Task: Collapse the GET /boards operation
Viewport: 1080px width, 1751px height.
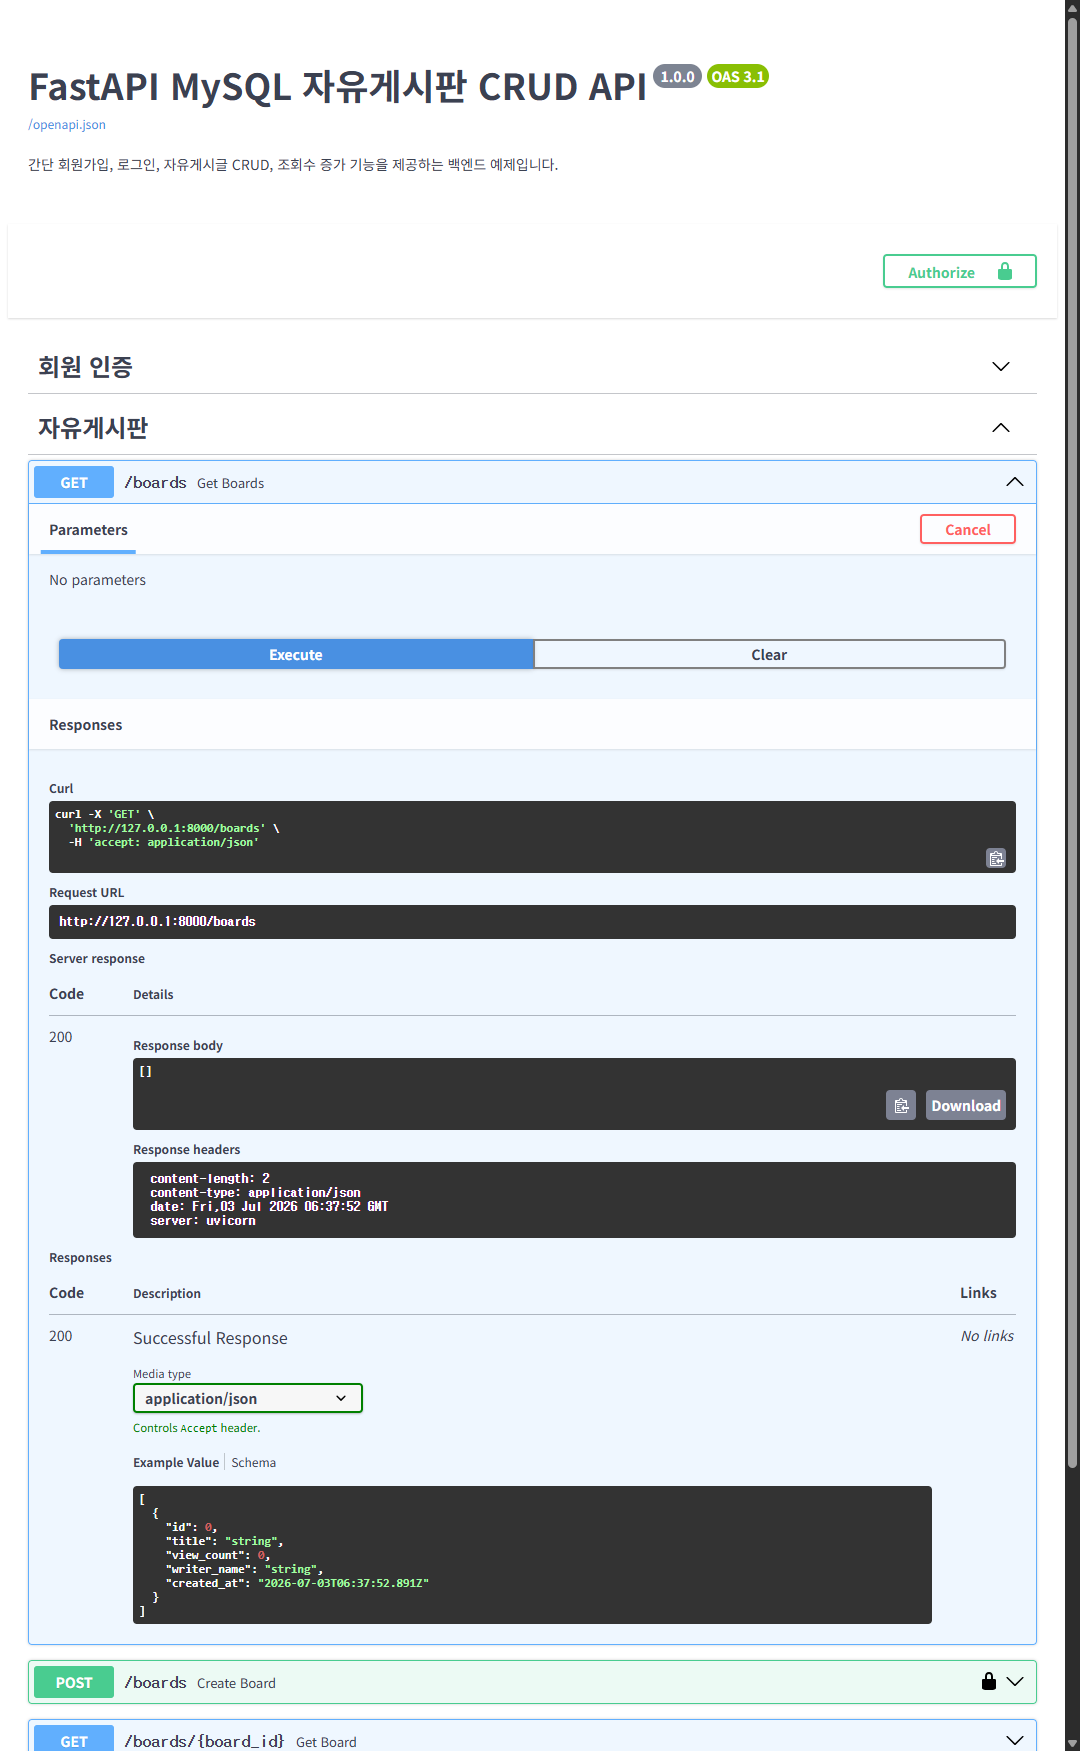Action: click(x=1015, y=482)
